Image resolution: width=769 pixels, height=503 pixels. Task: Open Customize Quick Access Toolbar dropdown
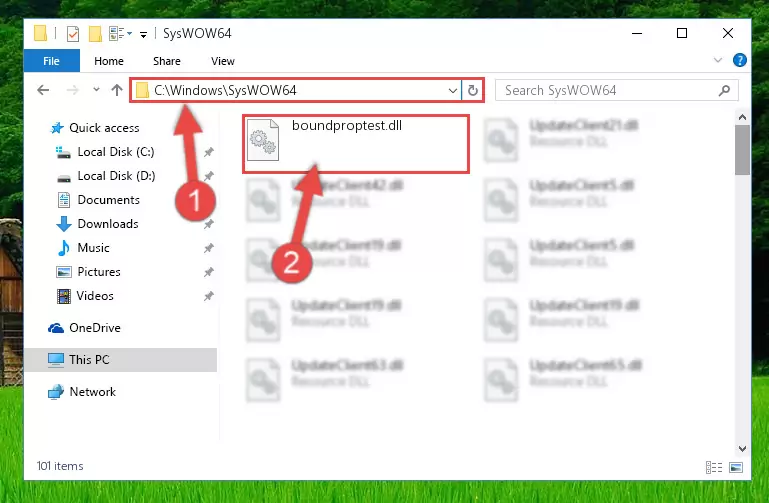click(x=143, y=34)
